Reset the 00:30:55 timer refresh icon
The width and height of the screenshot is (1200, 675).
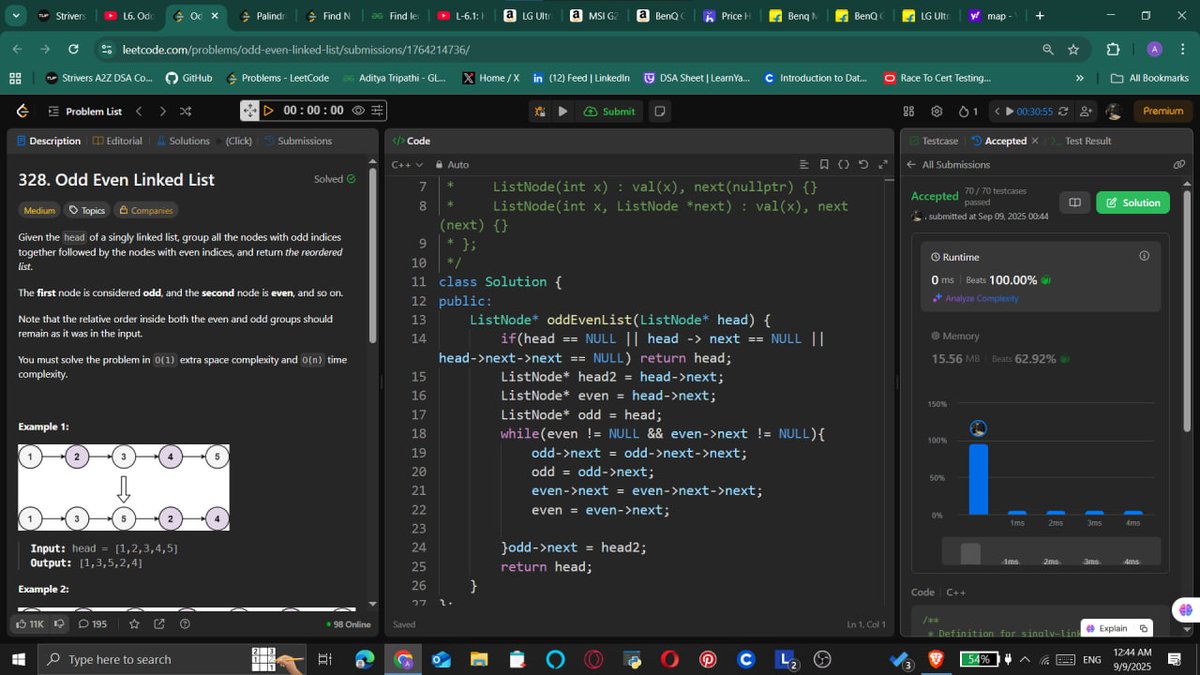coord(1063,111)
